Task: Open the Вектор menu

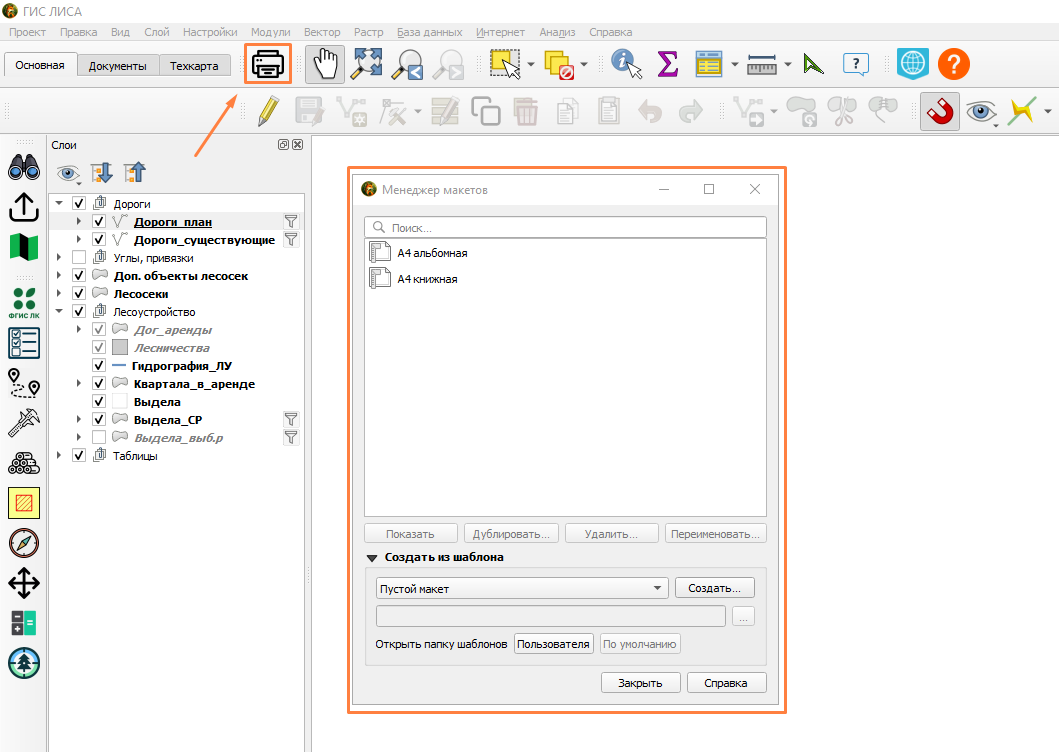Action: [x=322, y=32]
